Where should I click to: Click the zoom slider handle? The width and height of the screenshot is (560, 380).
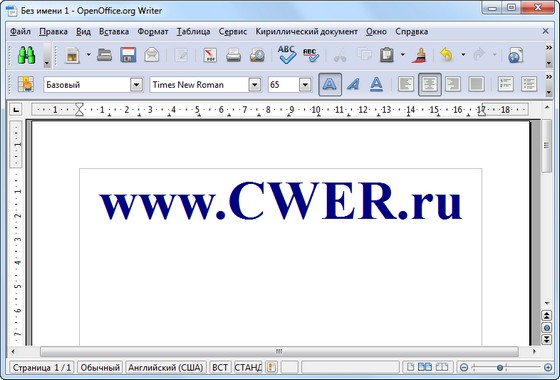coord(500,367)
